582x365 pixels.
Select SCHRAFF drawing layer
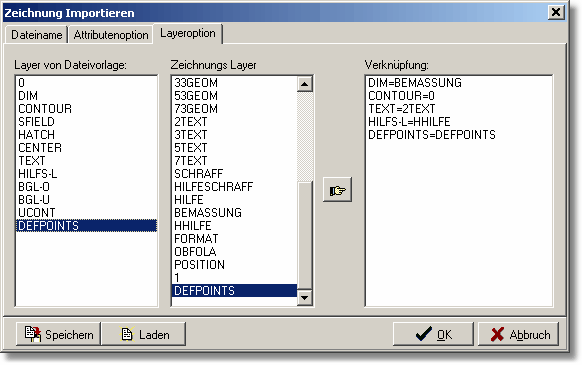click(x=234, y=174)
